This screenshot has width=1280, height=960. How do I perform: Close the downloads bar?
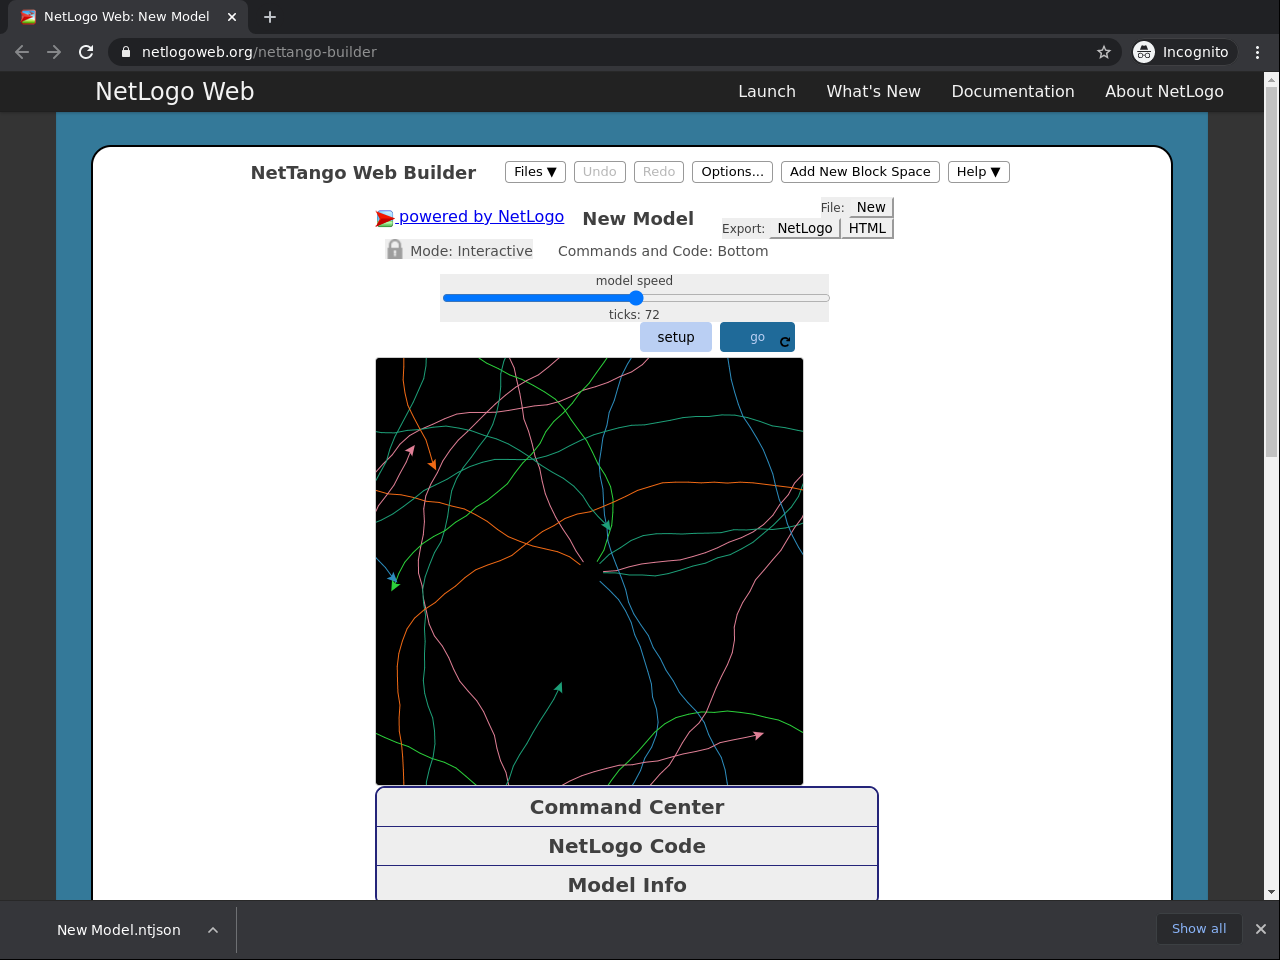(1260, 929)
